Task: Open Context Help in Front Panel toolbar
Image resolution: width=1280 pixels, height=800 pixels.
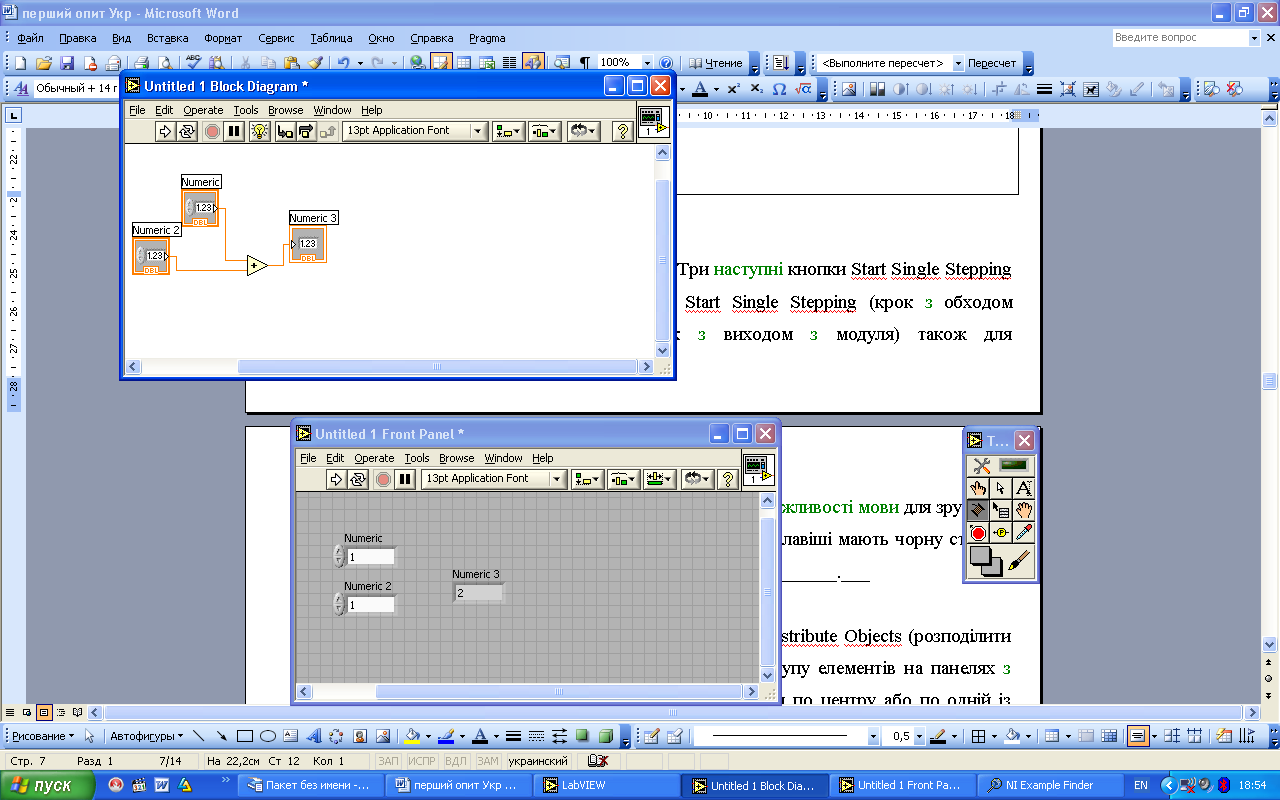Action: coord(727,479)
